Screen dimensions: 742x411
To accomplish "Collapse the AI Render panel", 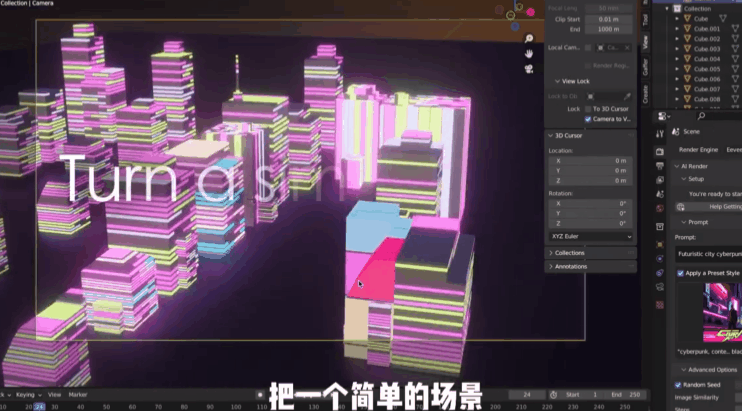I will pos(677,166).
